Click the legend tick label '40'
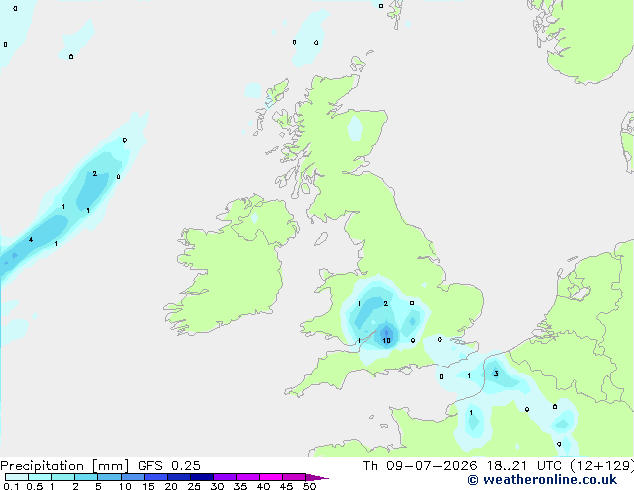This screenshot has width=634, height=490. (x=263, y=486)
